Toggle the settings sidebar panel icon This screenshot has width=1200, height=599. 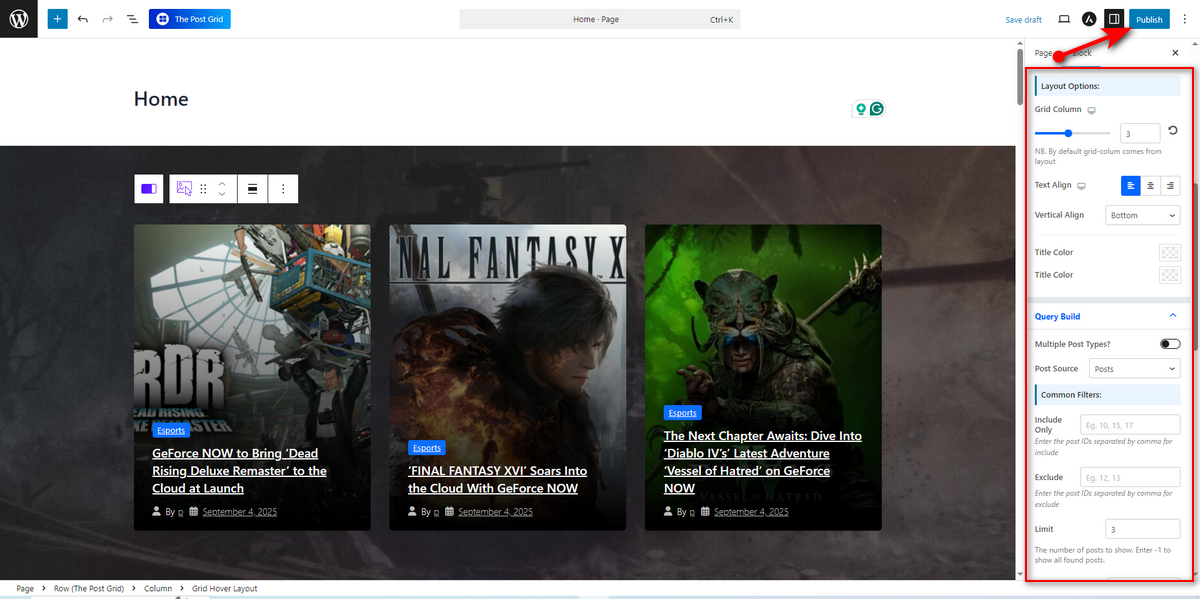1114,19
